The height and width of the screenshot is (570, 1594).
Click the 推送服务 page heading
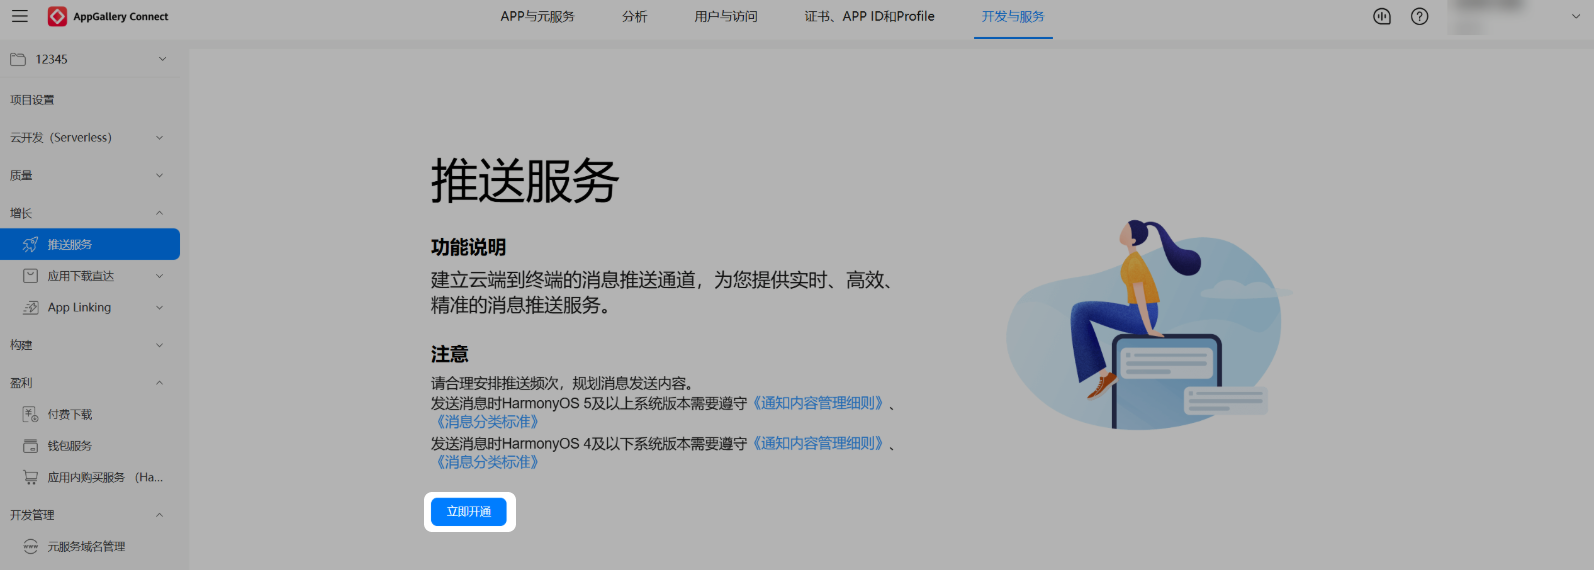[x=525, y=181]
